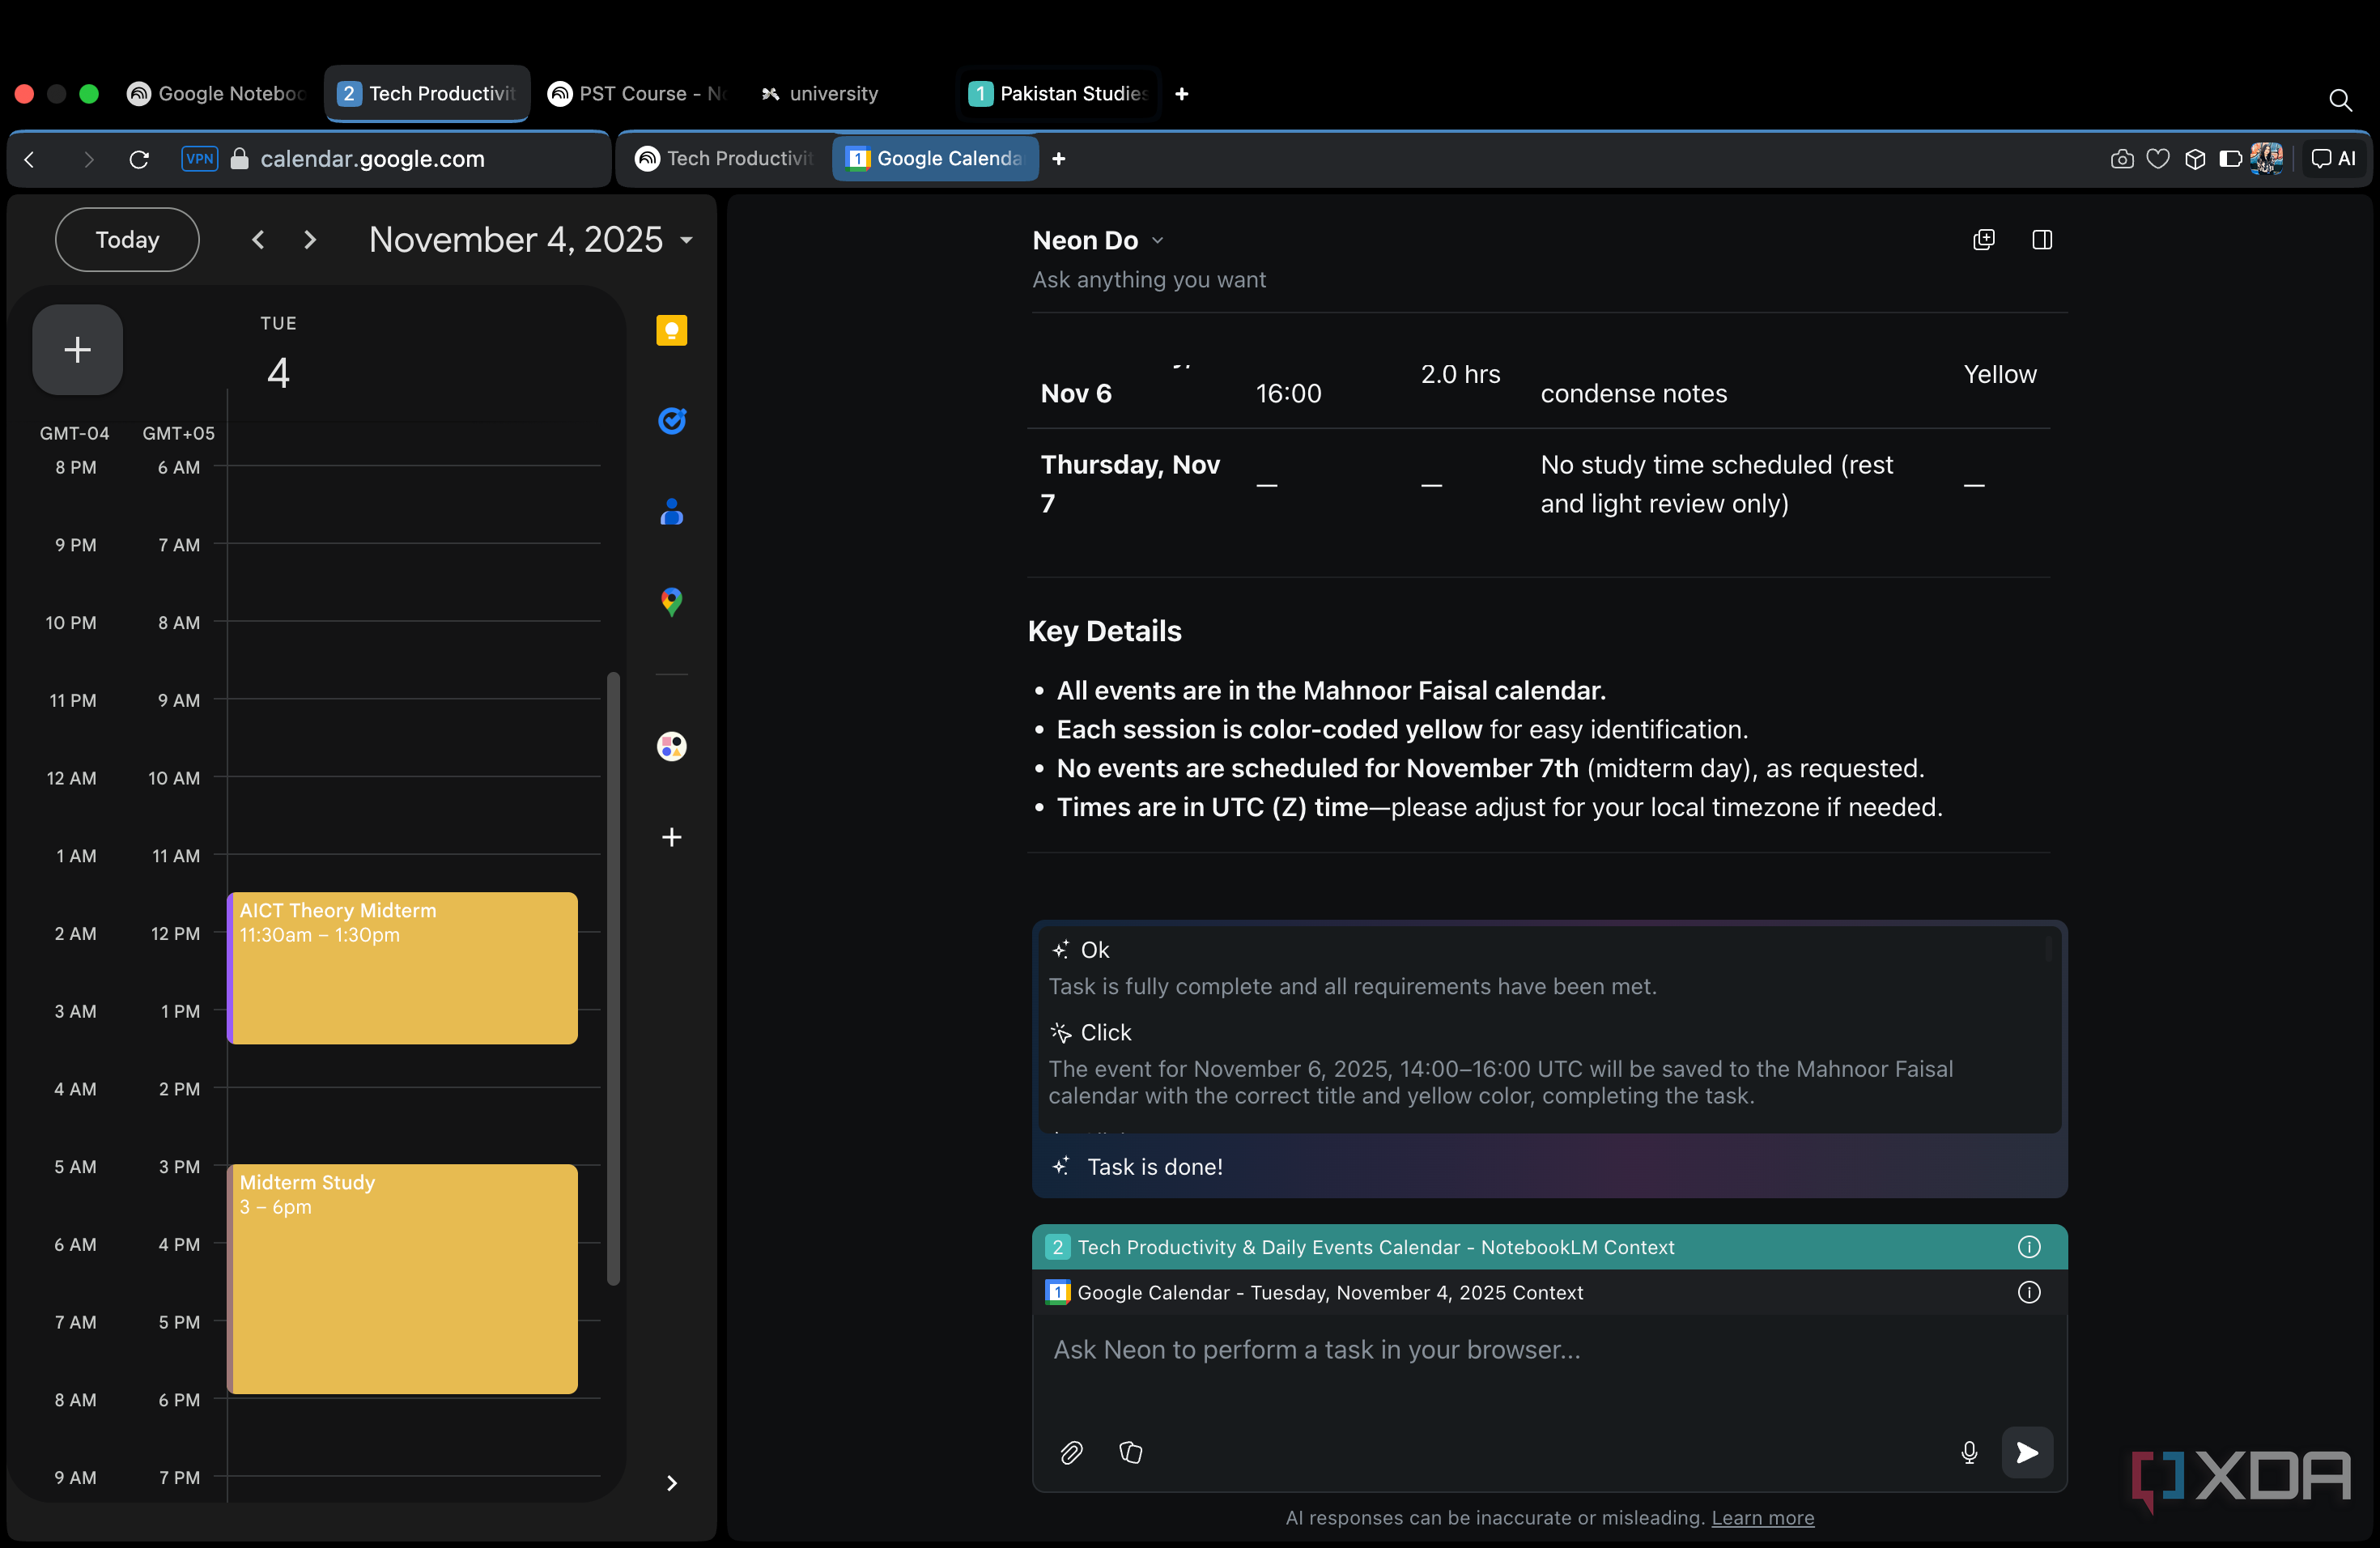
Task: Click the VPN badge in address bar
Action: [x=199, y=159]
